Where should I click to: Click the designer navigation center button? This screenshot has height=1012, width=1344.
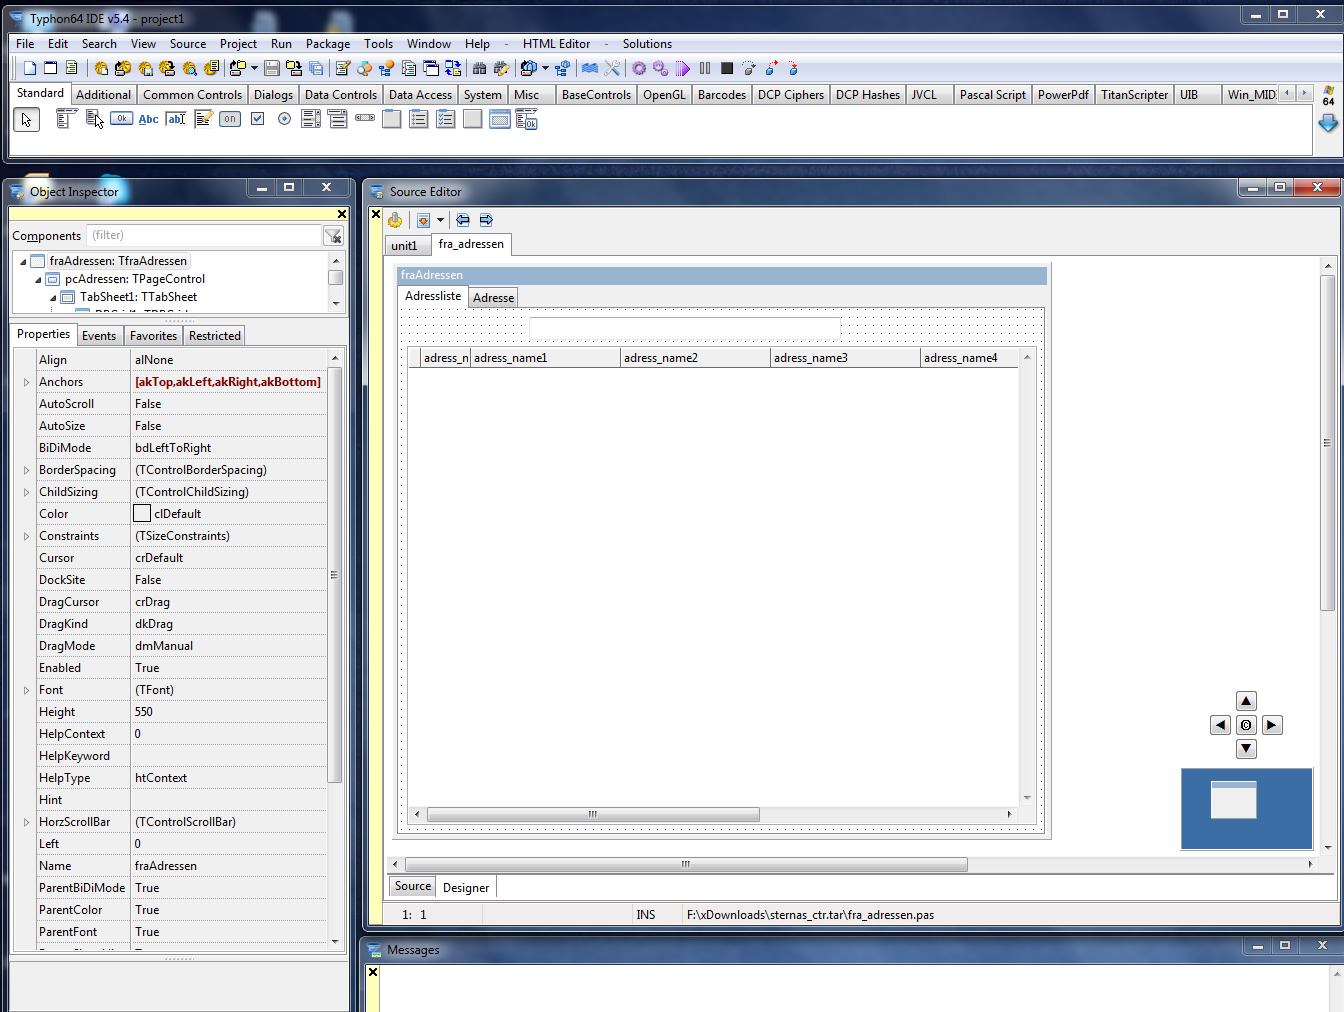point(1246,725)
